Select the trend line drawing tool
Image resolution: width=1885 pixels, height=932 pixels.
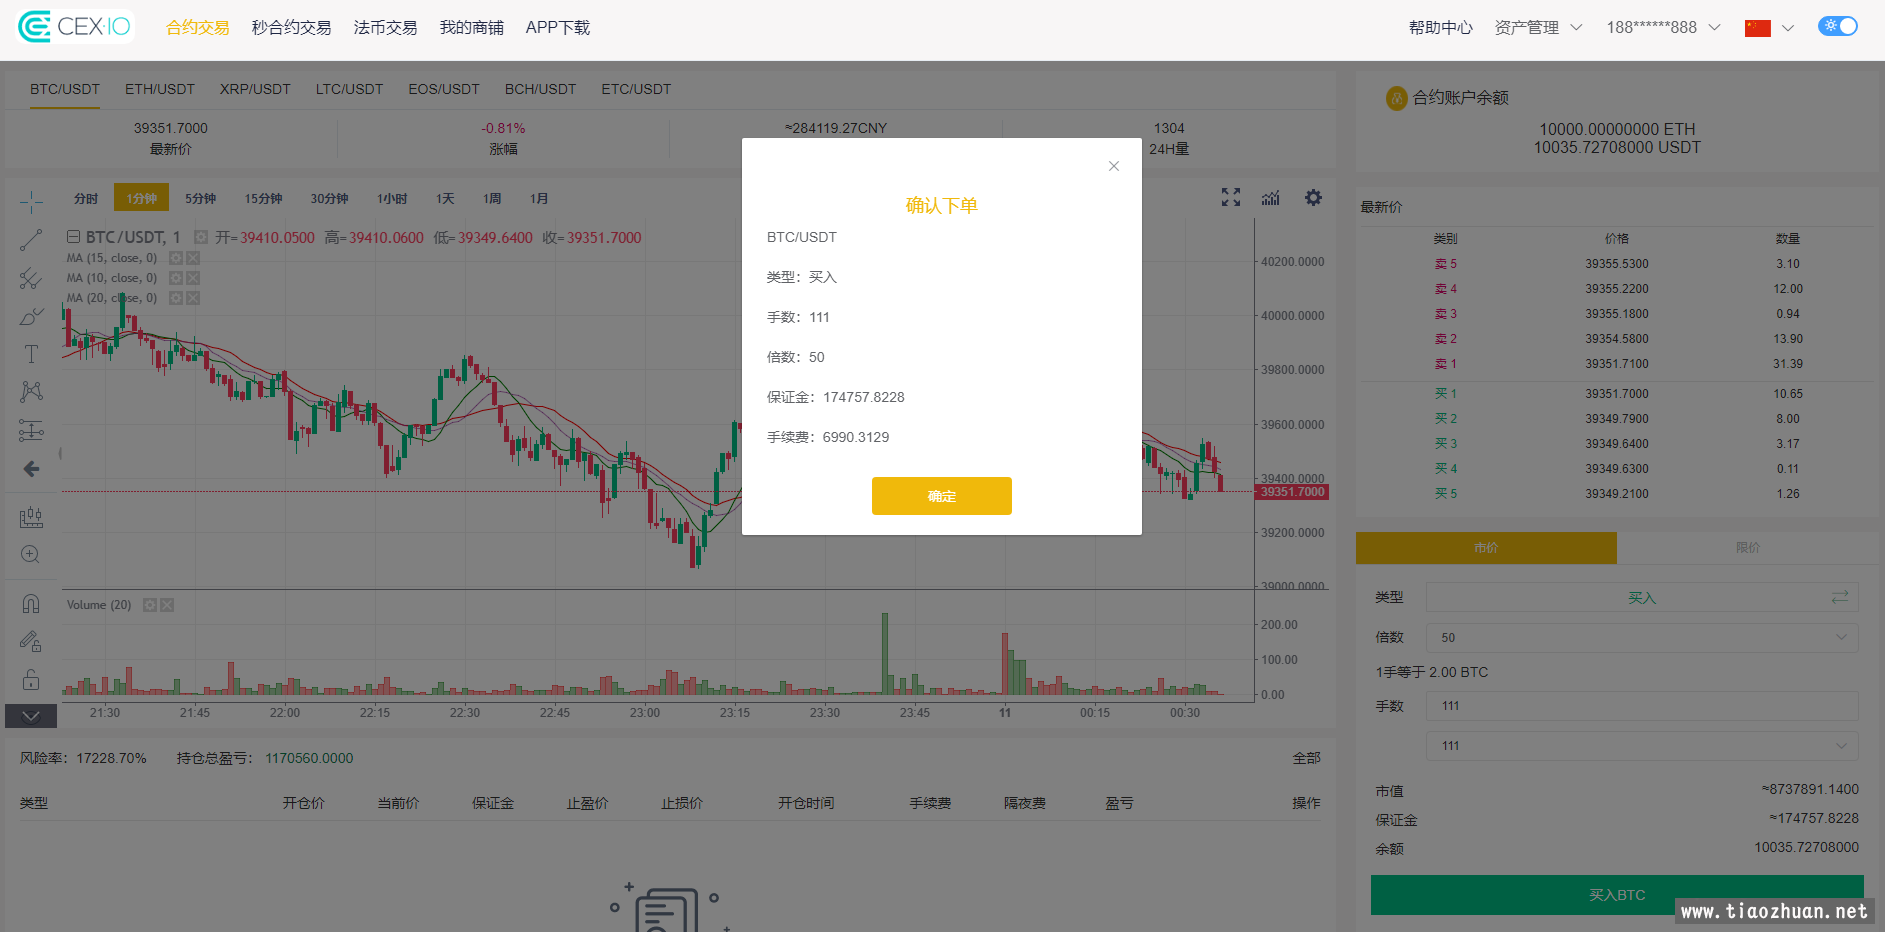click(x=31, y=240)
